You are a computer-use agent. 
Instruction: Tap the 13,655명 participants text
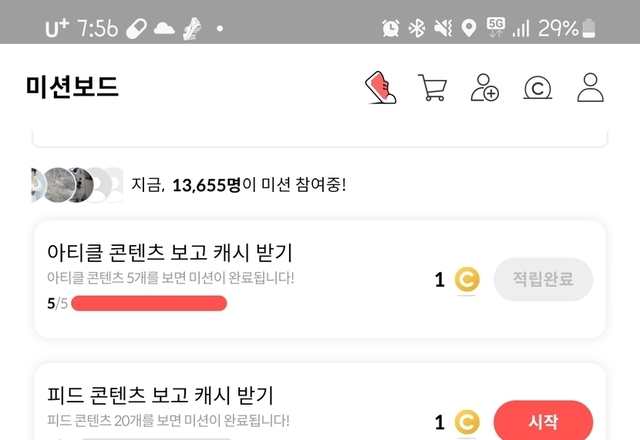click(209, 185)
